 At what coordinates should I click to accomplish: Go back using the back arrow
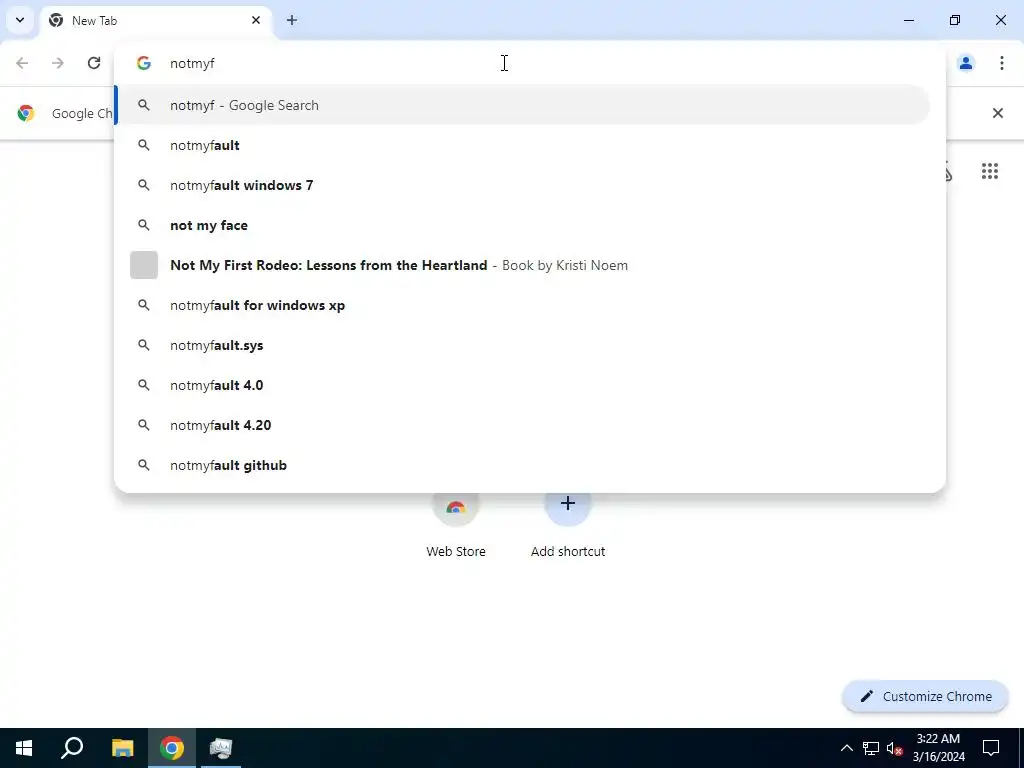22,63
